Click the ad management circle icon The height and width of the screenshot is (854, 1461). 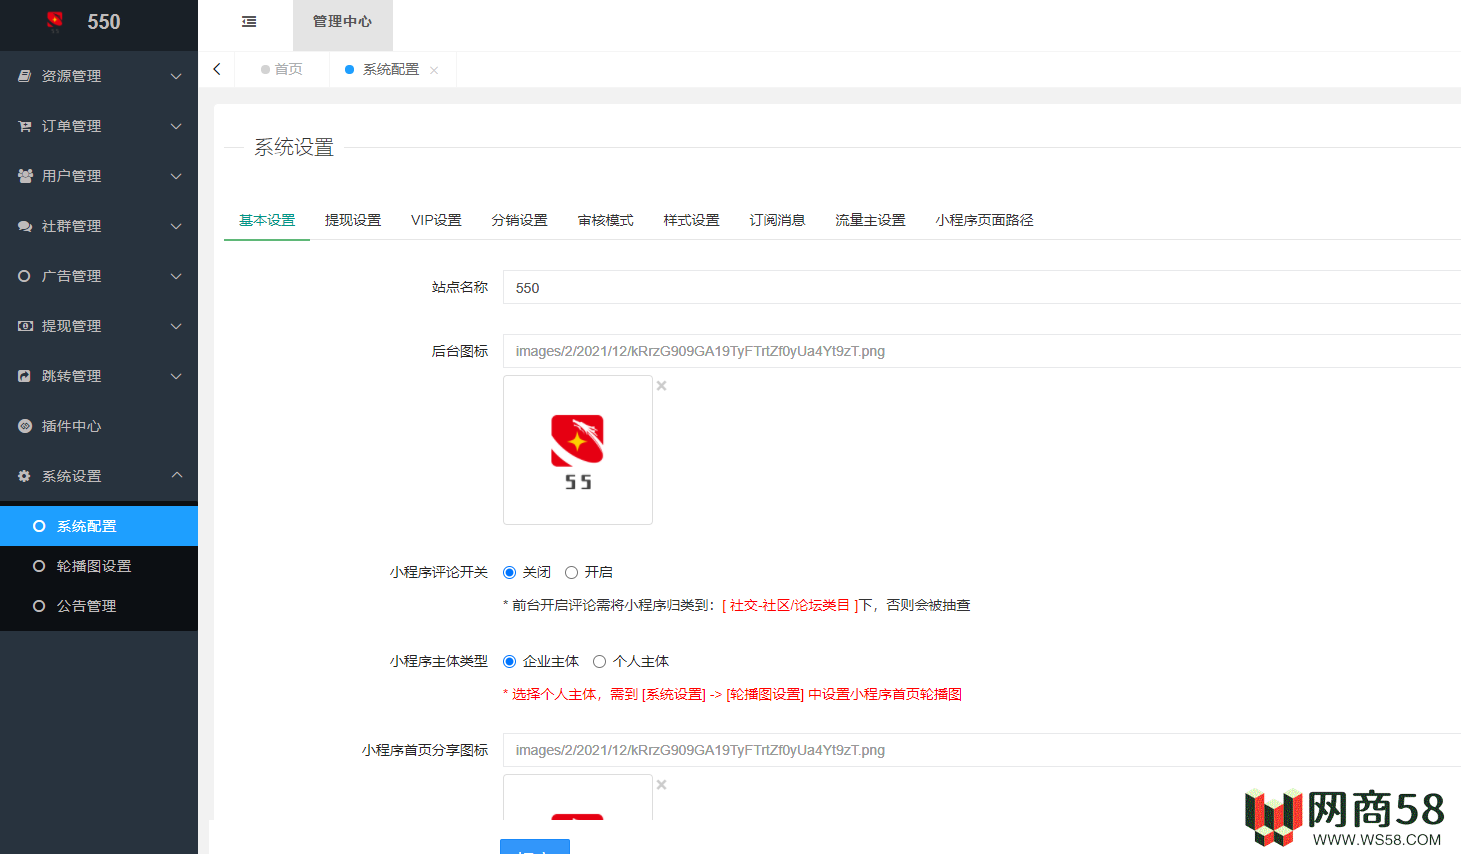pos(25,276)
